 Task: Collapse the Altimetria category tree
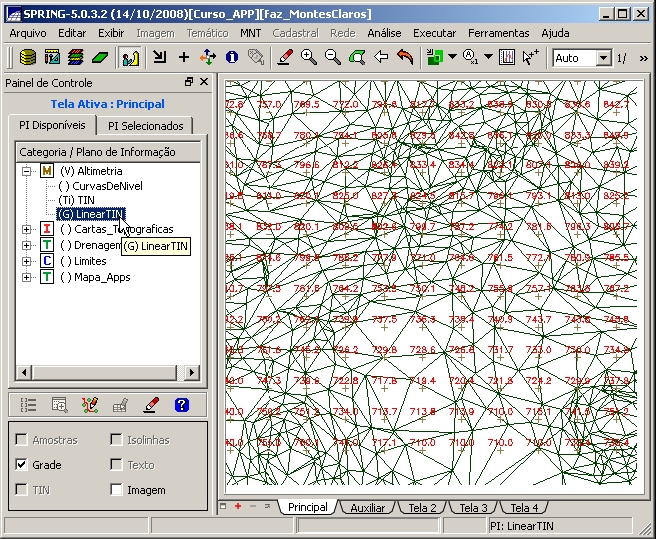pyautogui.click(x=27, y=171)
